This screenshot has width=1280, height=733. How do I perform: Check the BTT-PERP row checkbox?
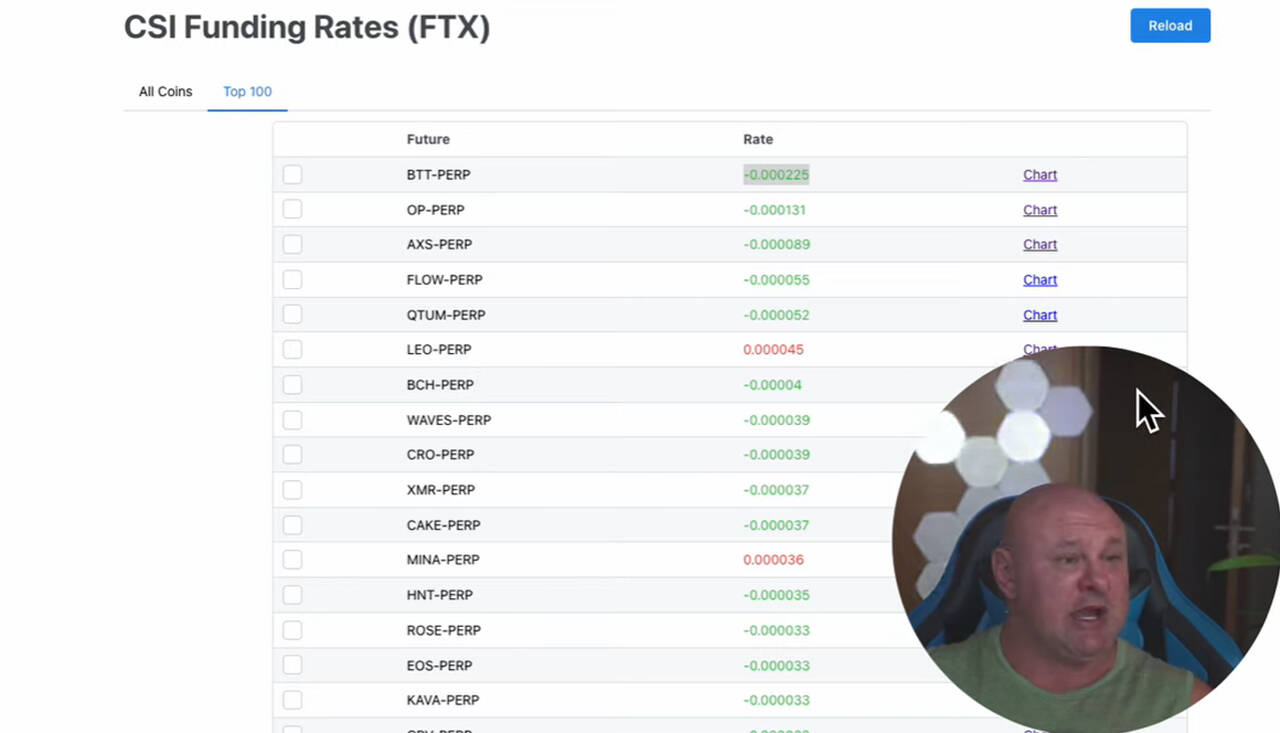292,175
